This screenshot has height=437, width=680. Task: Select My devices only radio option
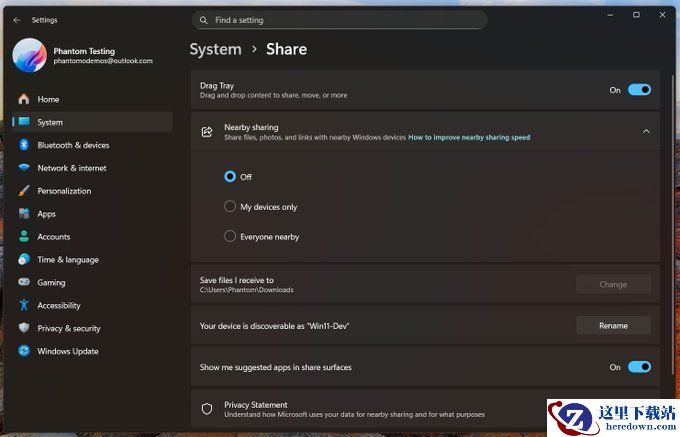[x=230, y=206]
